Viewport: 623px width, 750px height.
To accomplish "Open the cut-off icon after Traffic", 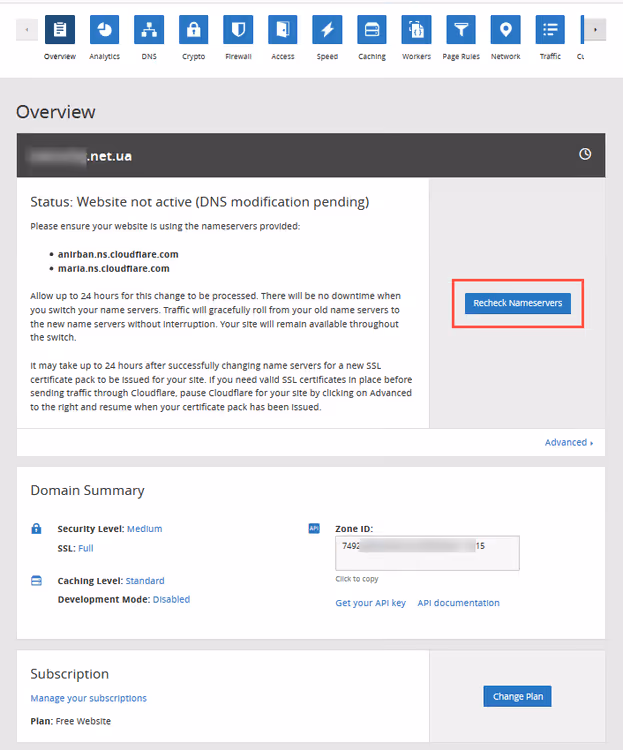I will pos(582,30).
